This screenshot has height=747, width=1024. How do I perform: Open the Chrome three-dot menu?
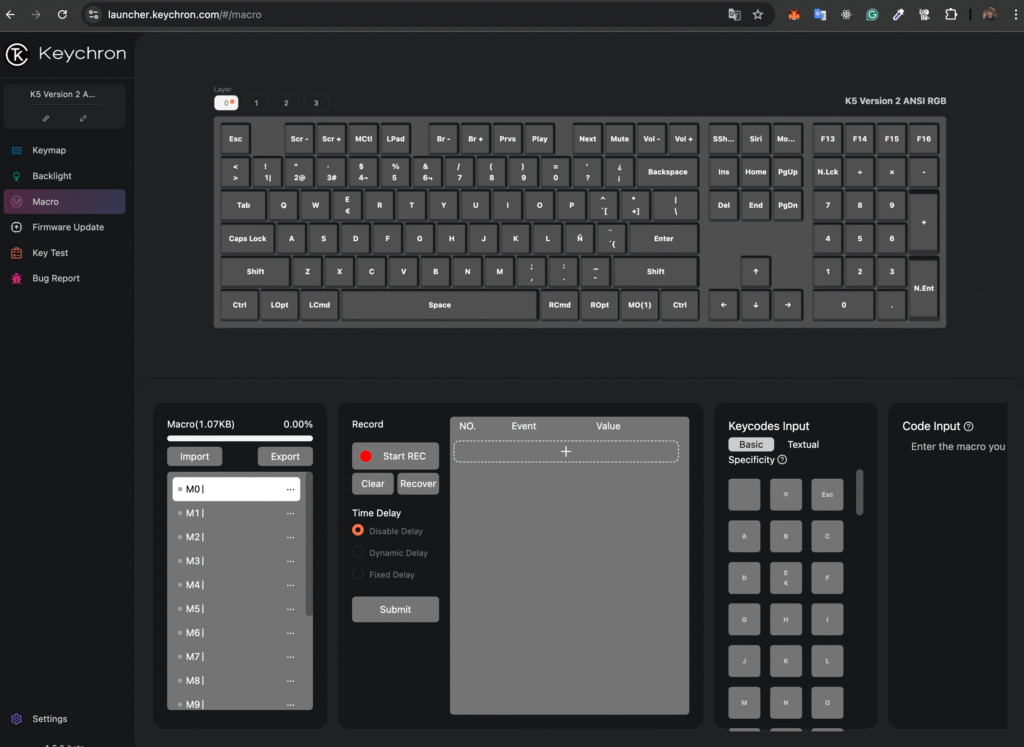click(1016, 14)
